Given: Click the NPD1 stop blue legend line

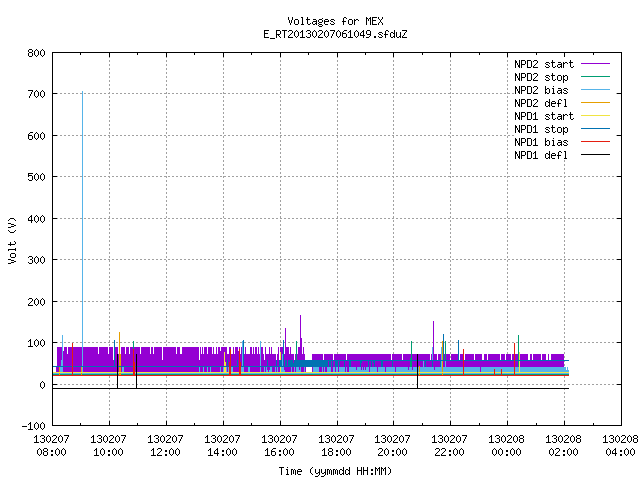Looking at the screenshot, I should [x=595, y=129].
